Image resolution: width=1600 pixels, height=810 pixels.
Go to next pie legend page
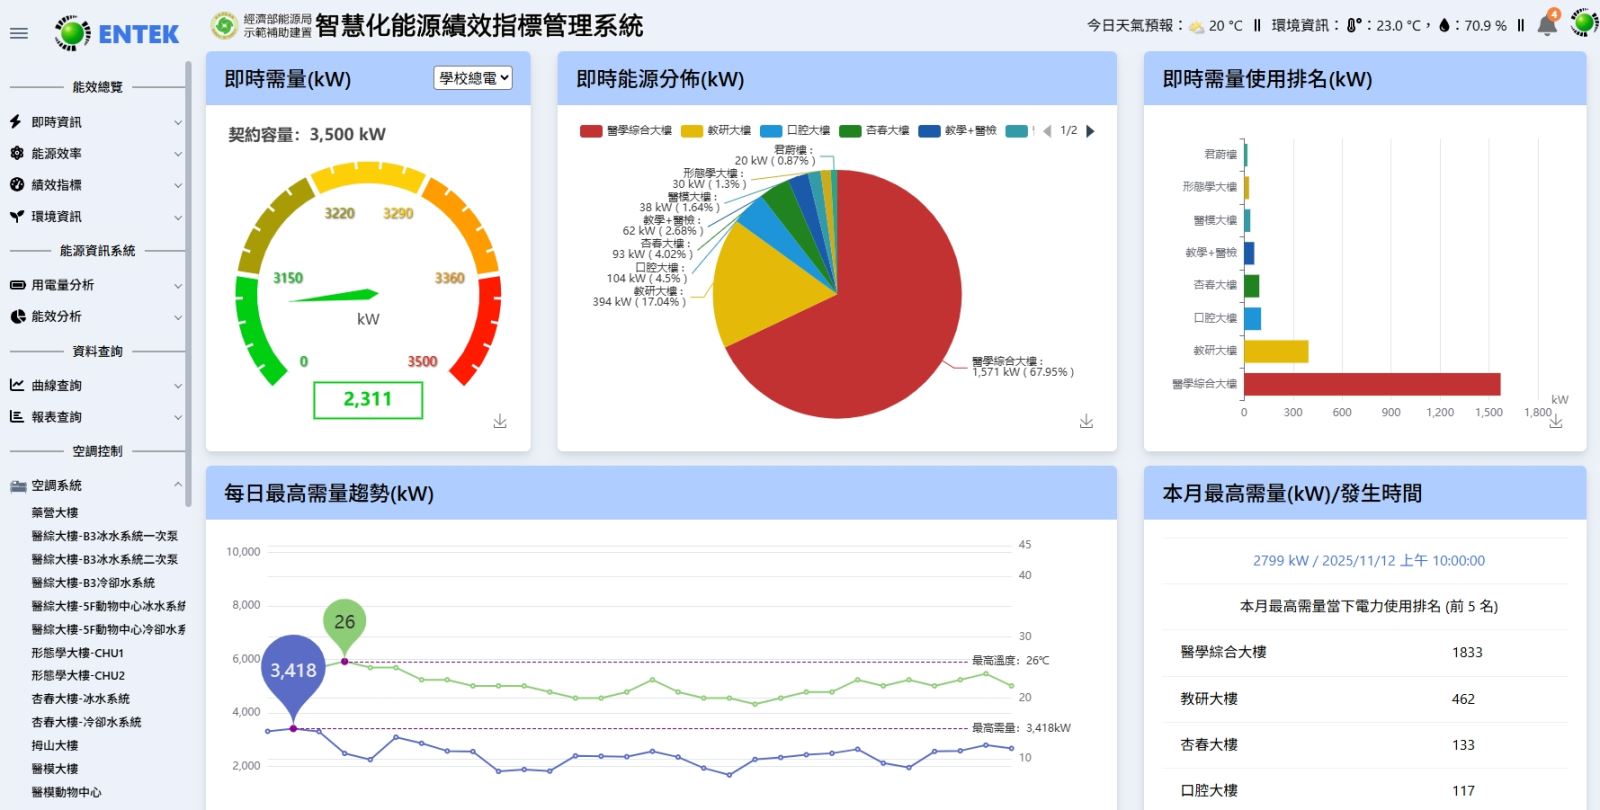[1091, 131]
